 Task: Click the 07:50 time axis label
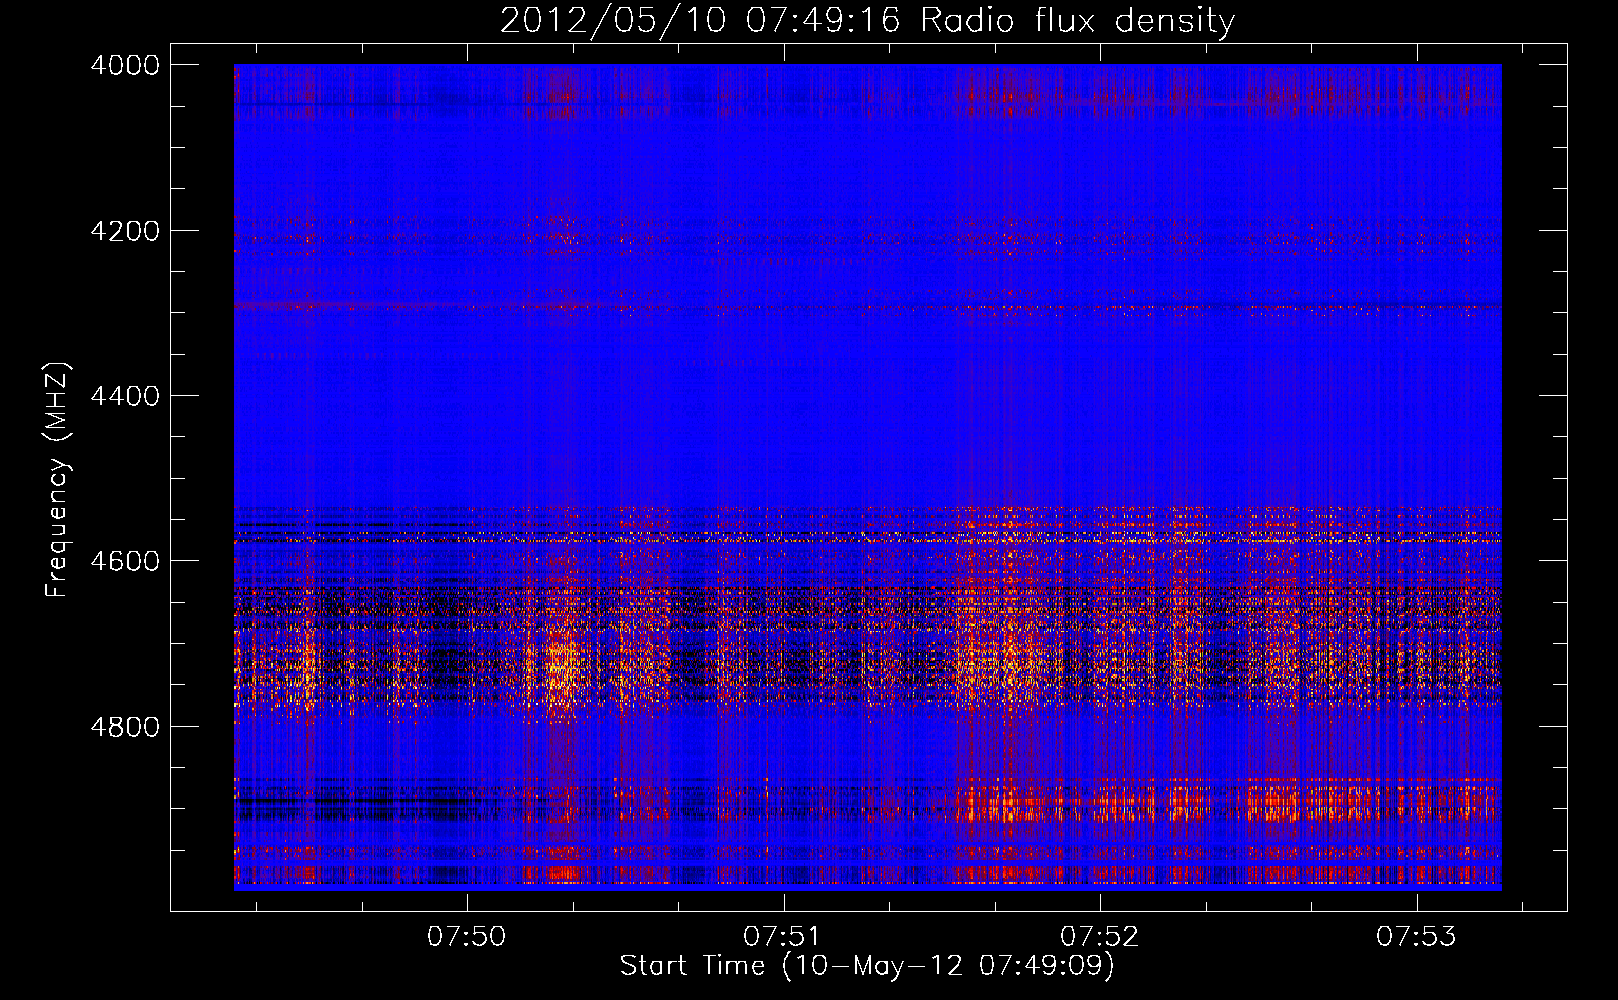(x=467, y=937)
